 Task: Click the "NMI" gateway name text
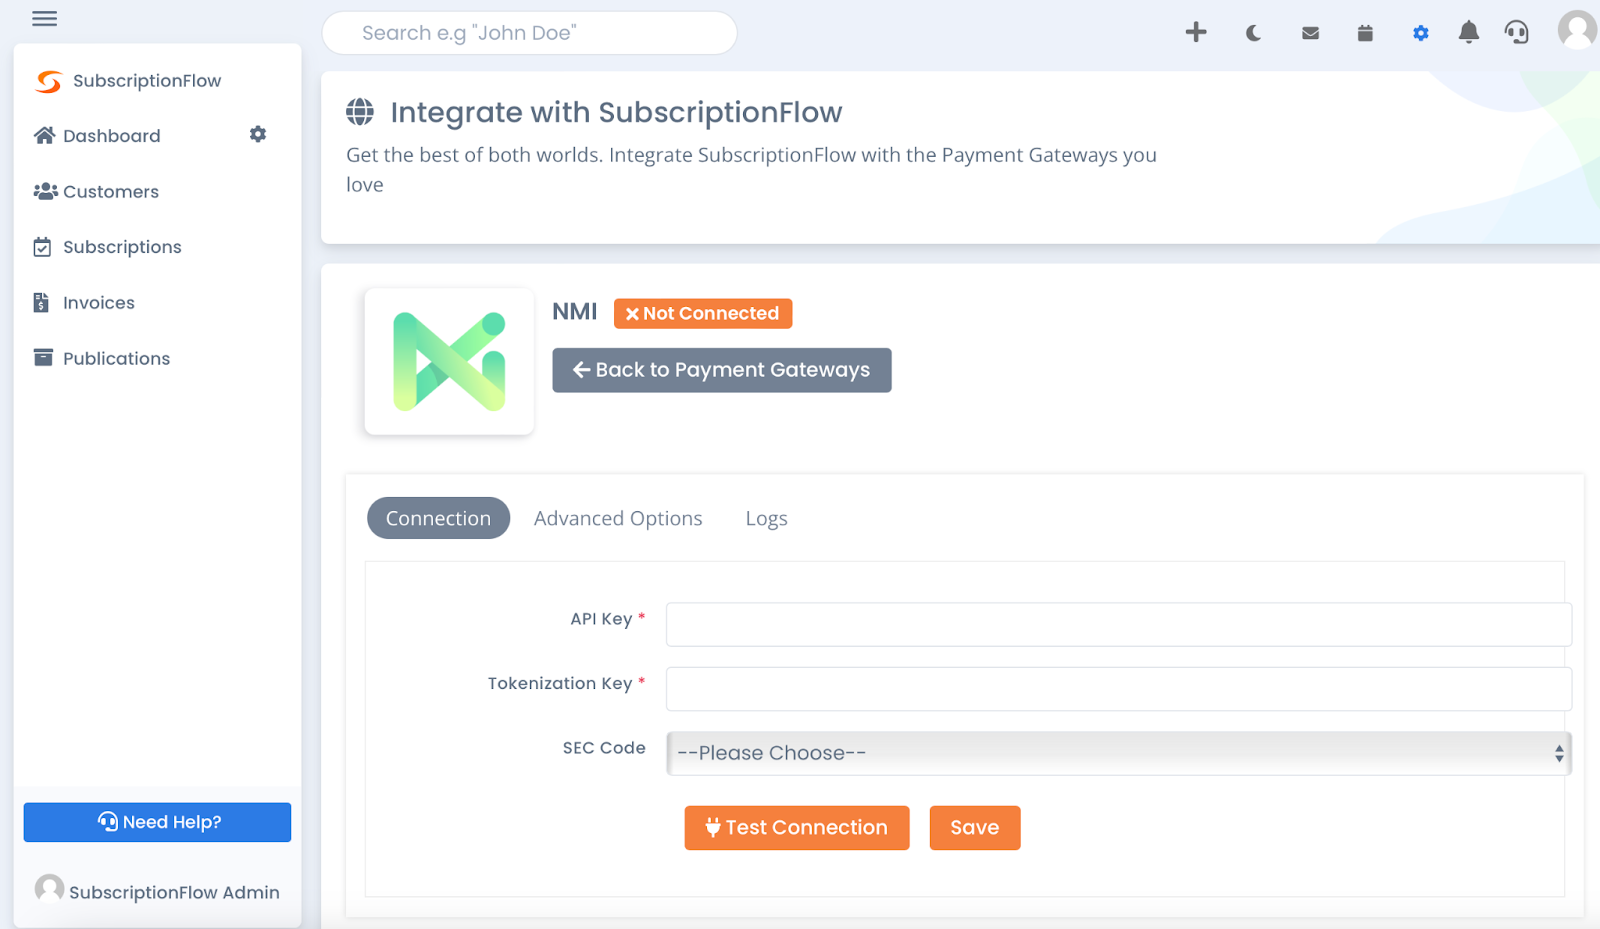575,312
